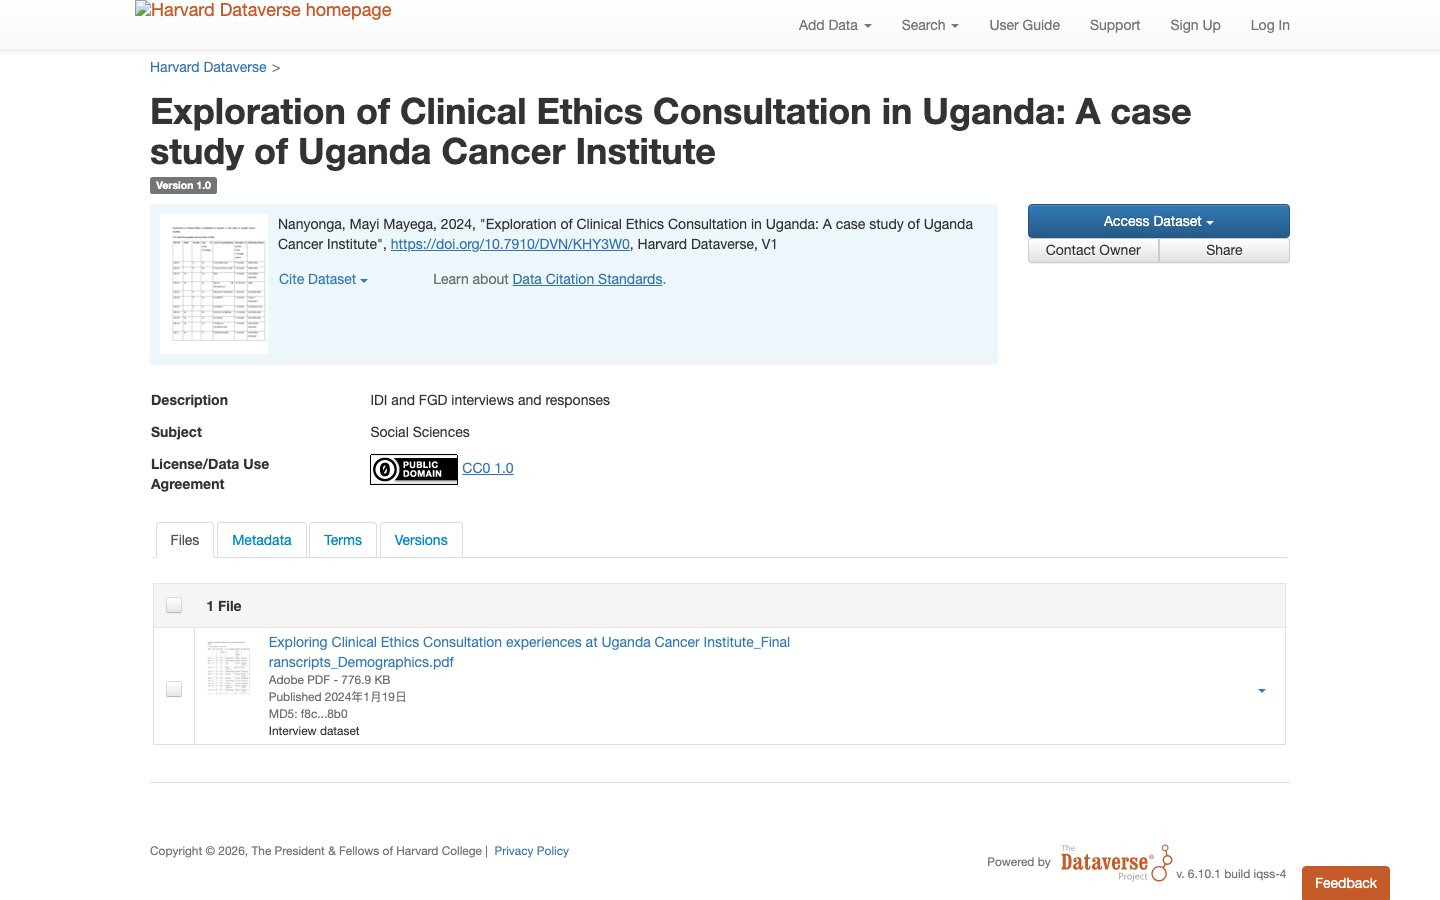Click the Contact Owner button
1440x900 pixels.
(x=1093, y=250)
